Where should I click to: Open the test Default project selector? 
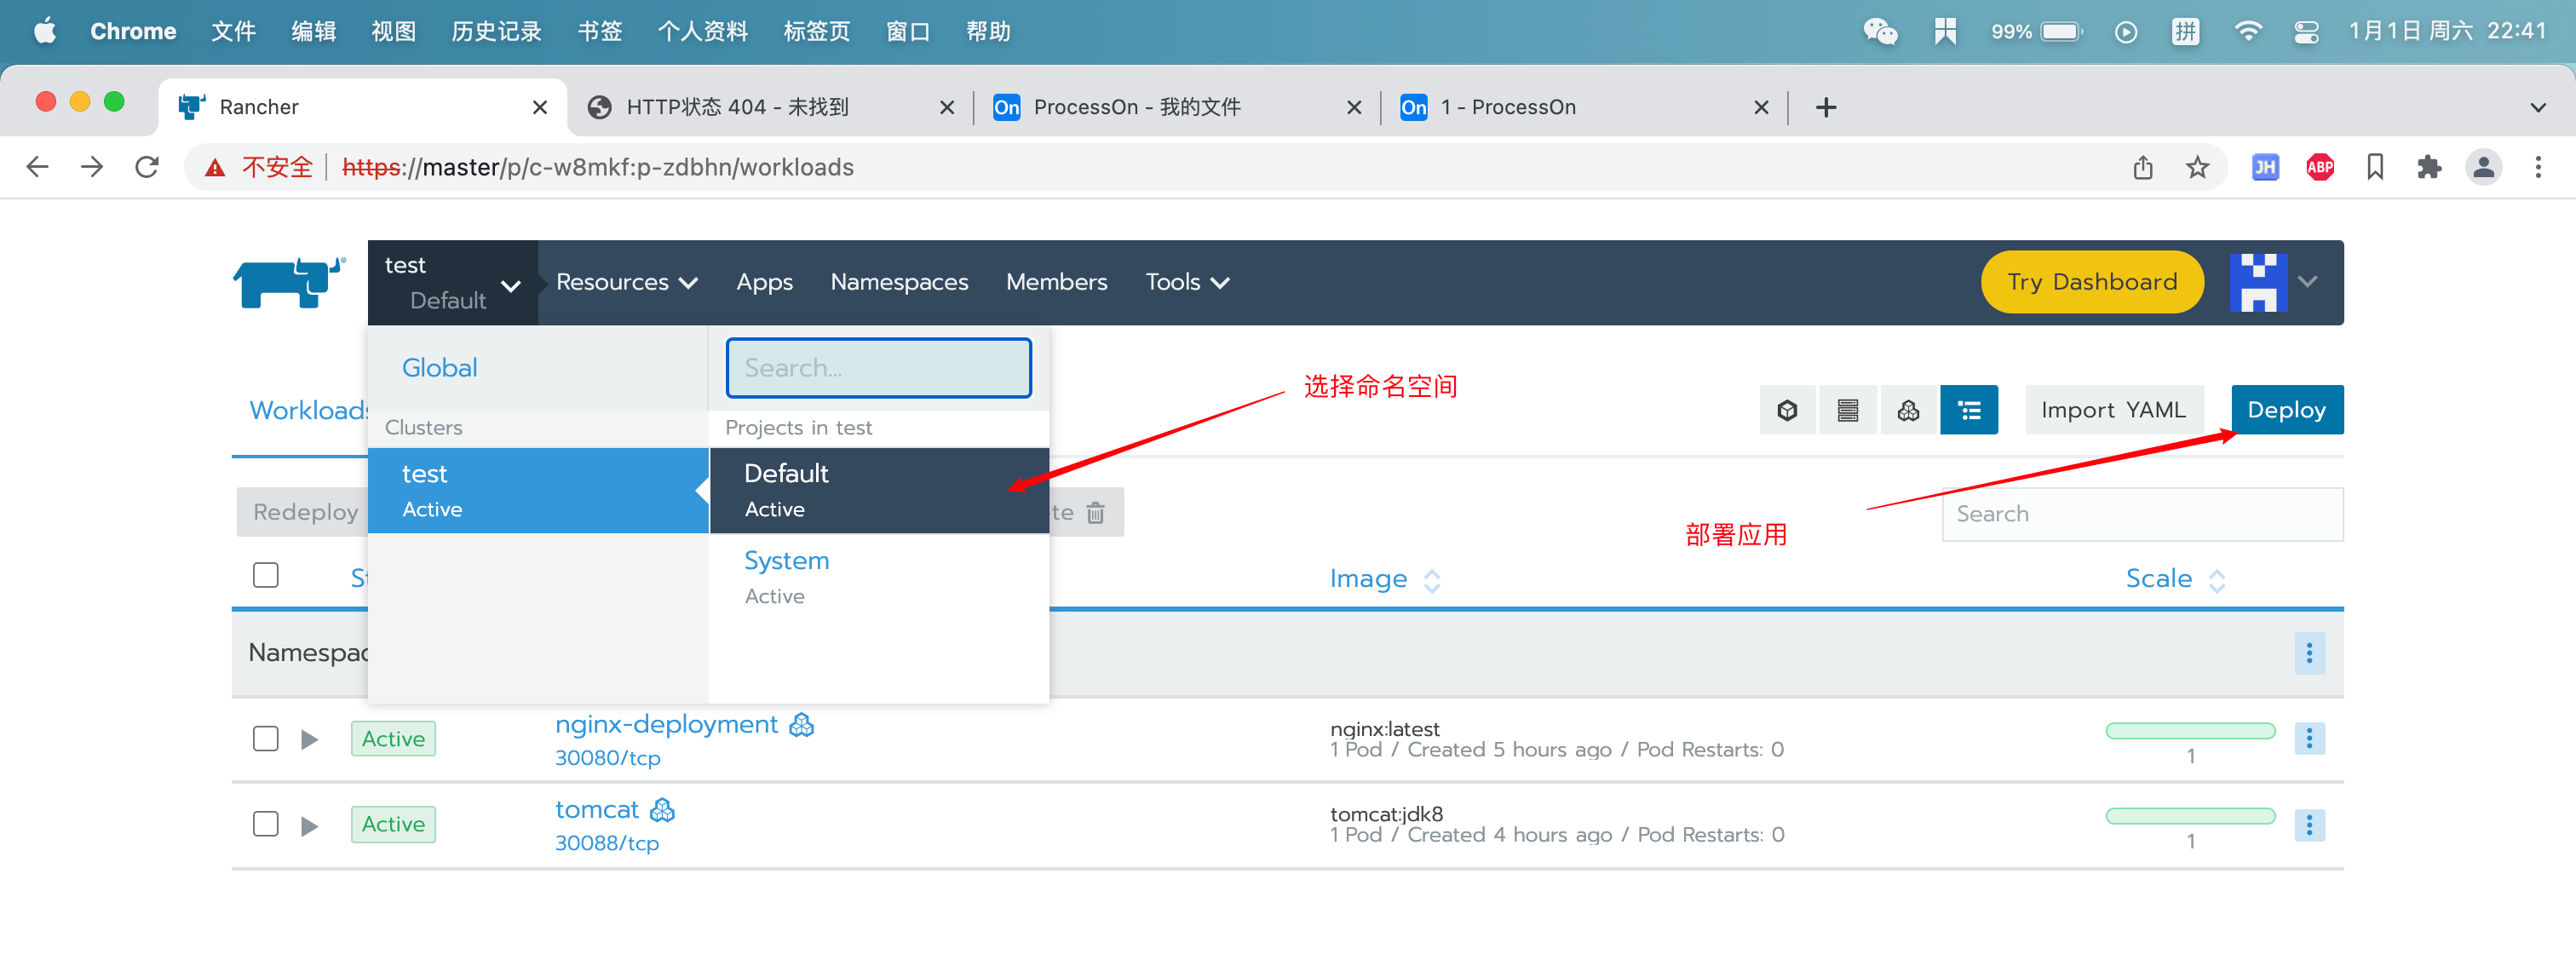[x=453, y=282]
